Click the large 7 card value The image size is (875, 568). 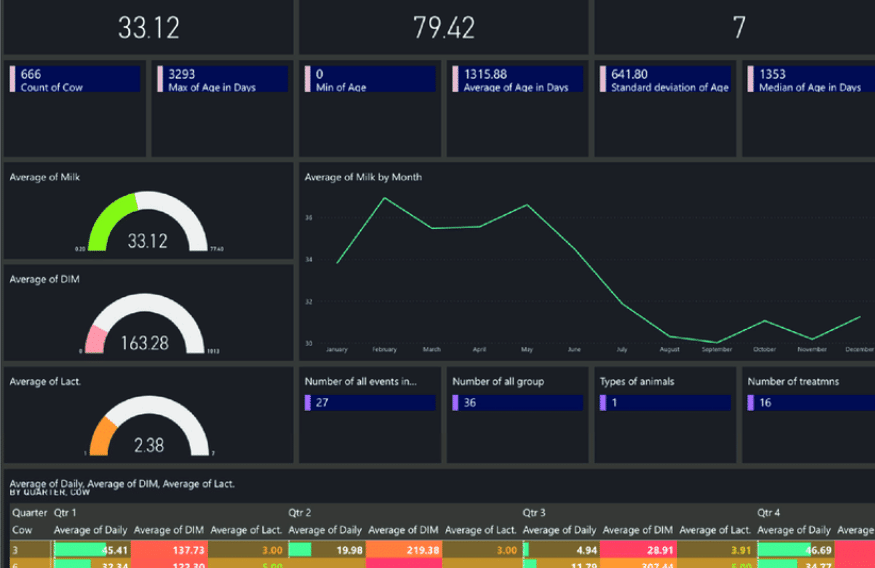(739, 27)
